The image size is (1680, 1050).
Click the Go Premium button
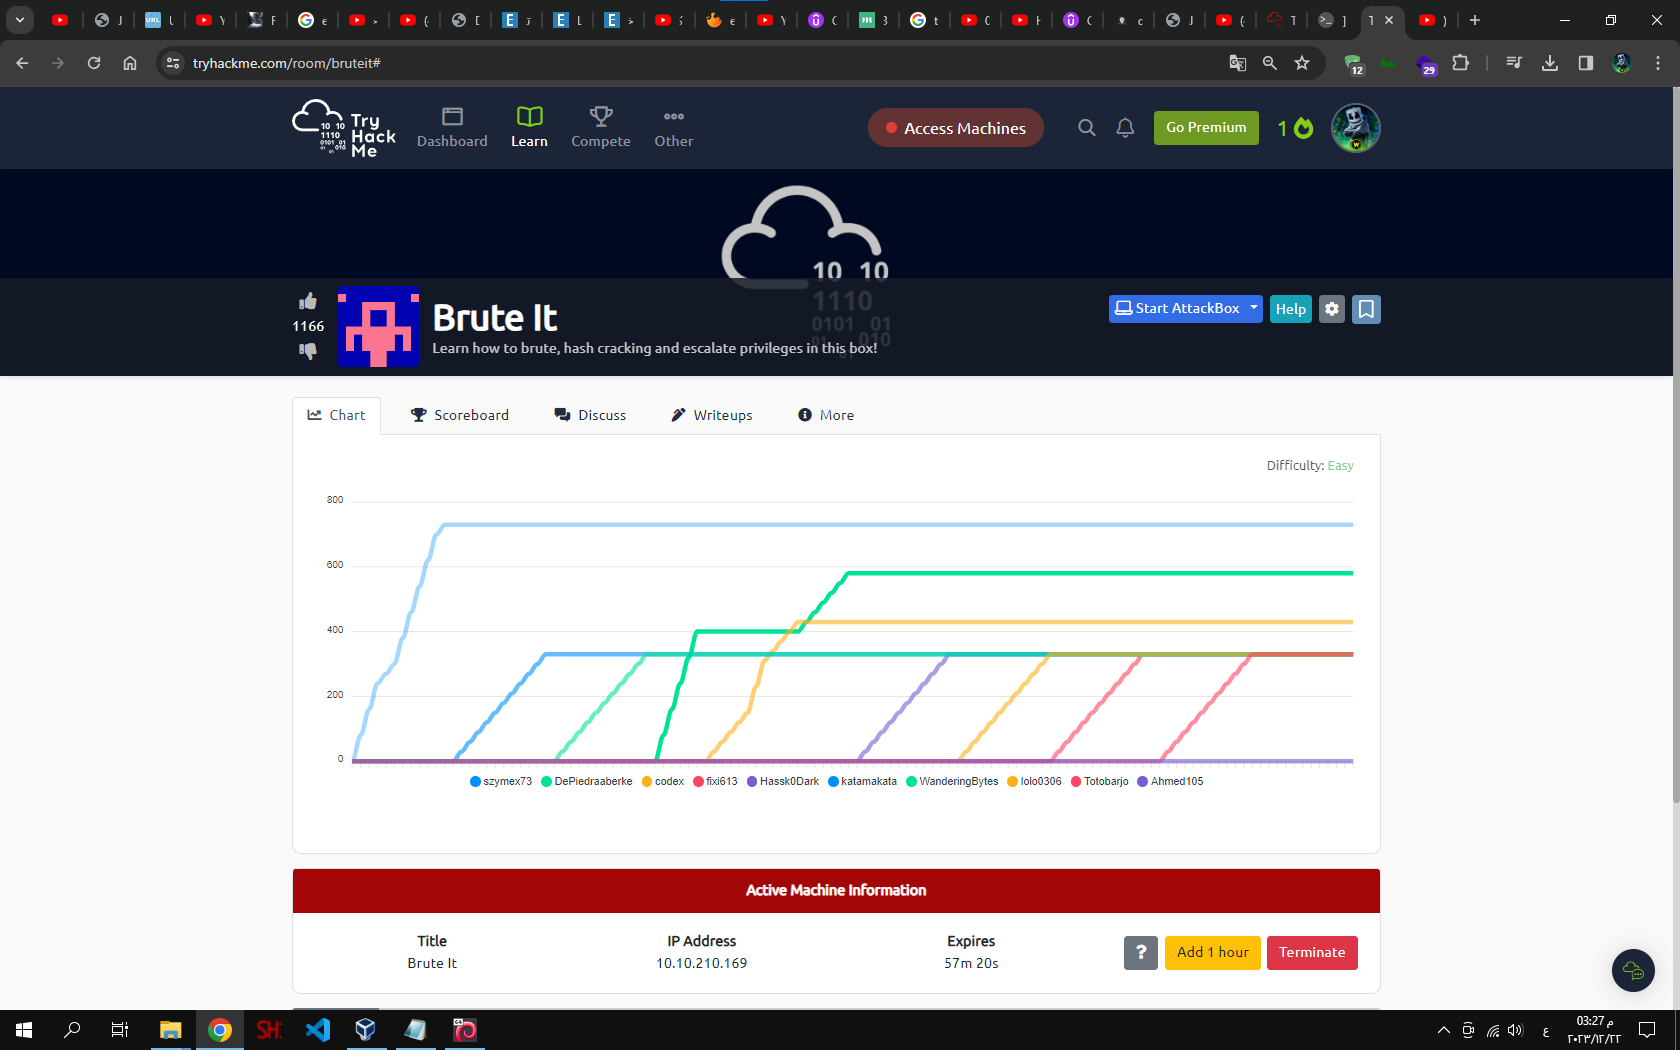(x=1206, y=128)
